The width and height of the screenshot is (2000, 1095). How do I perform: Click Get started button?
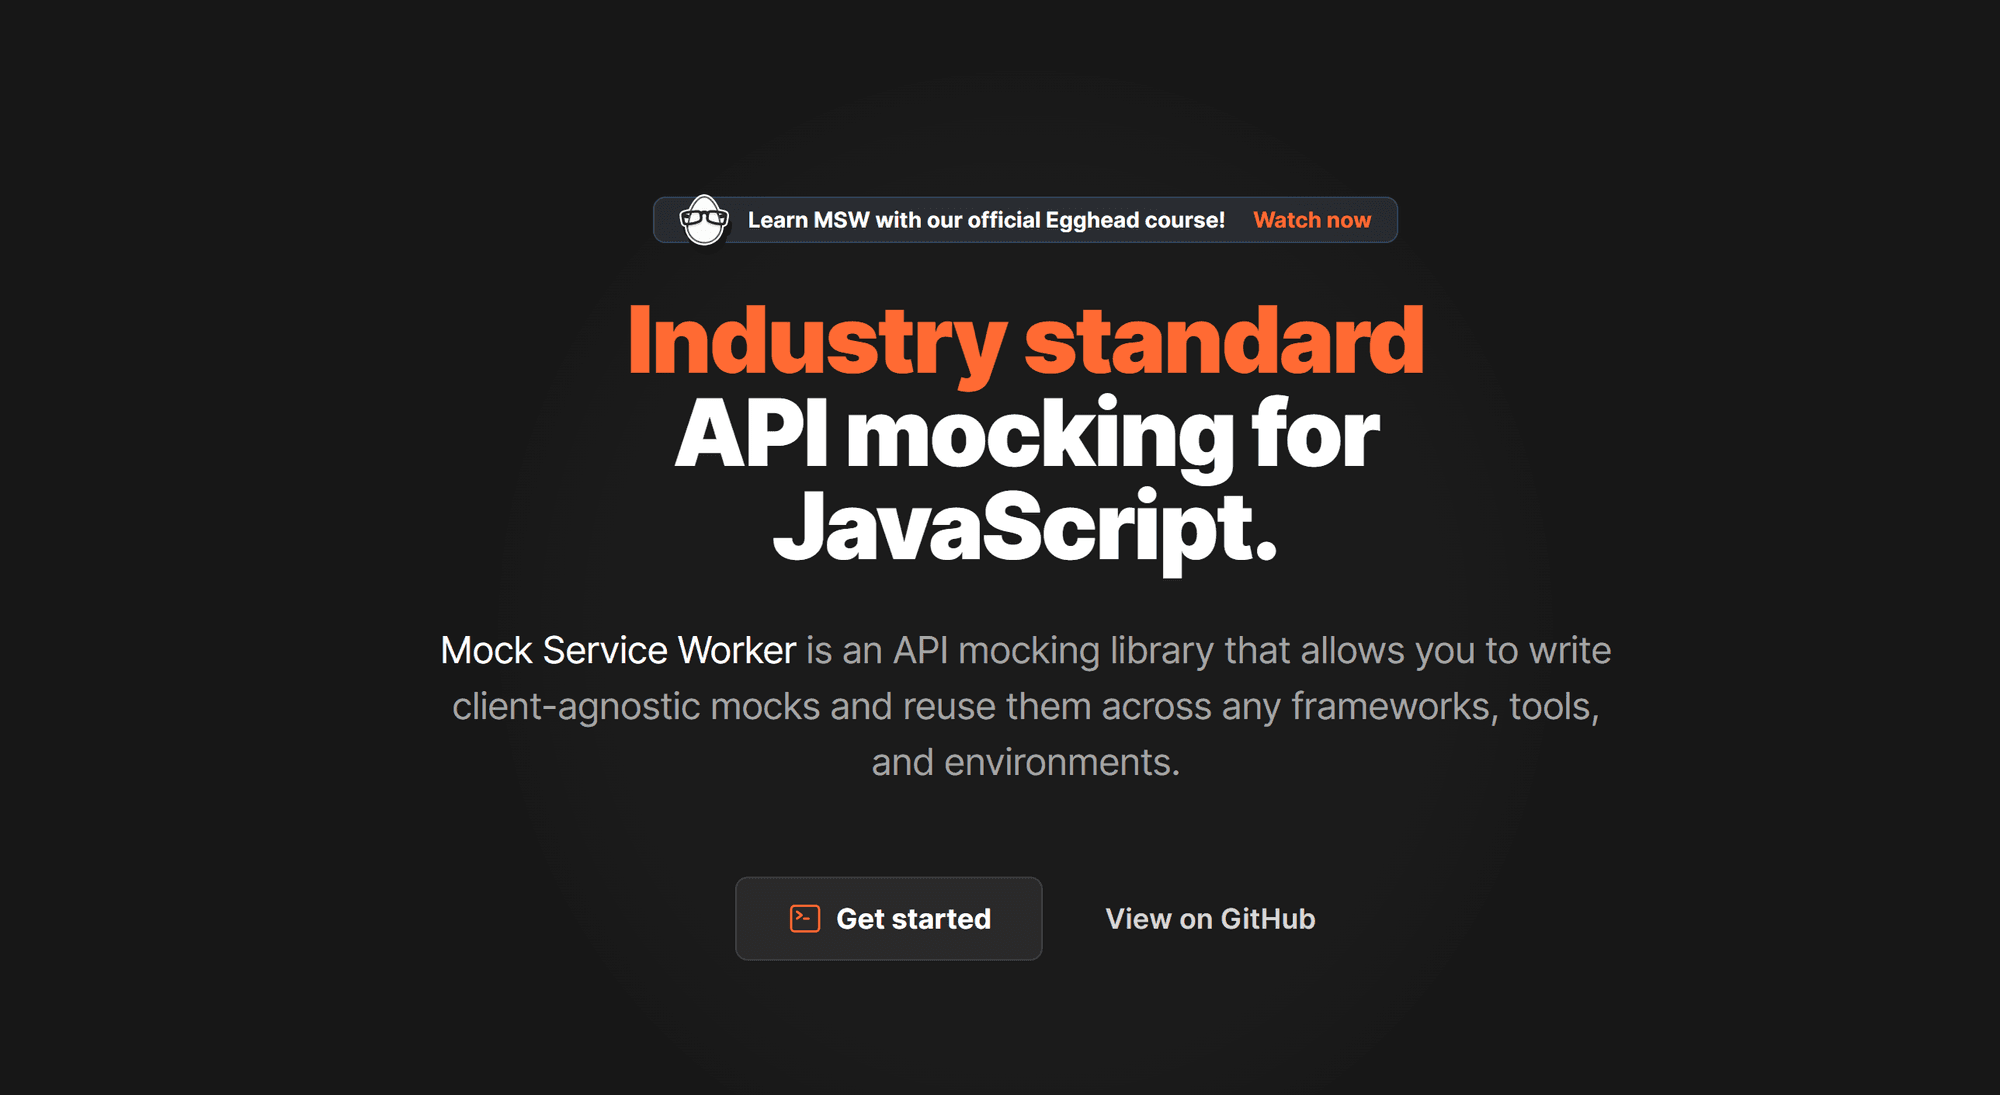(888, 920)
